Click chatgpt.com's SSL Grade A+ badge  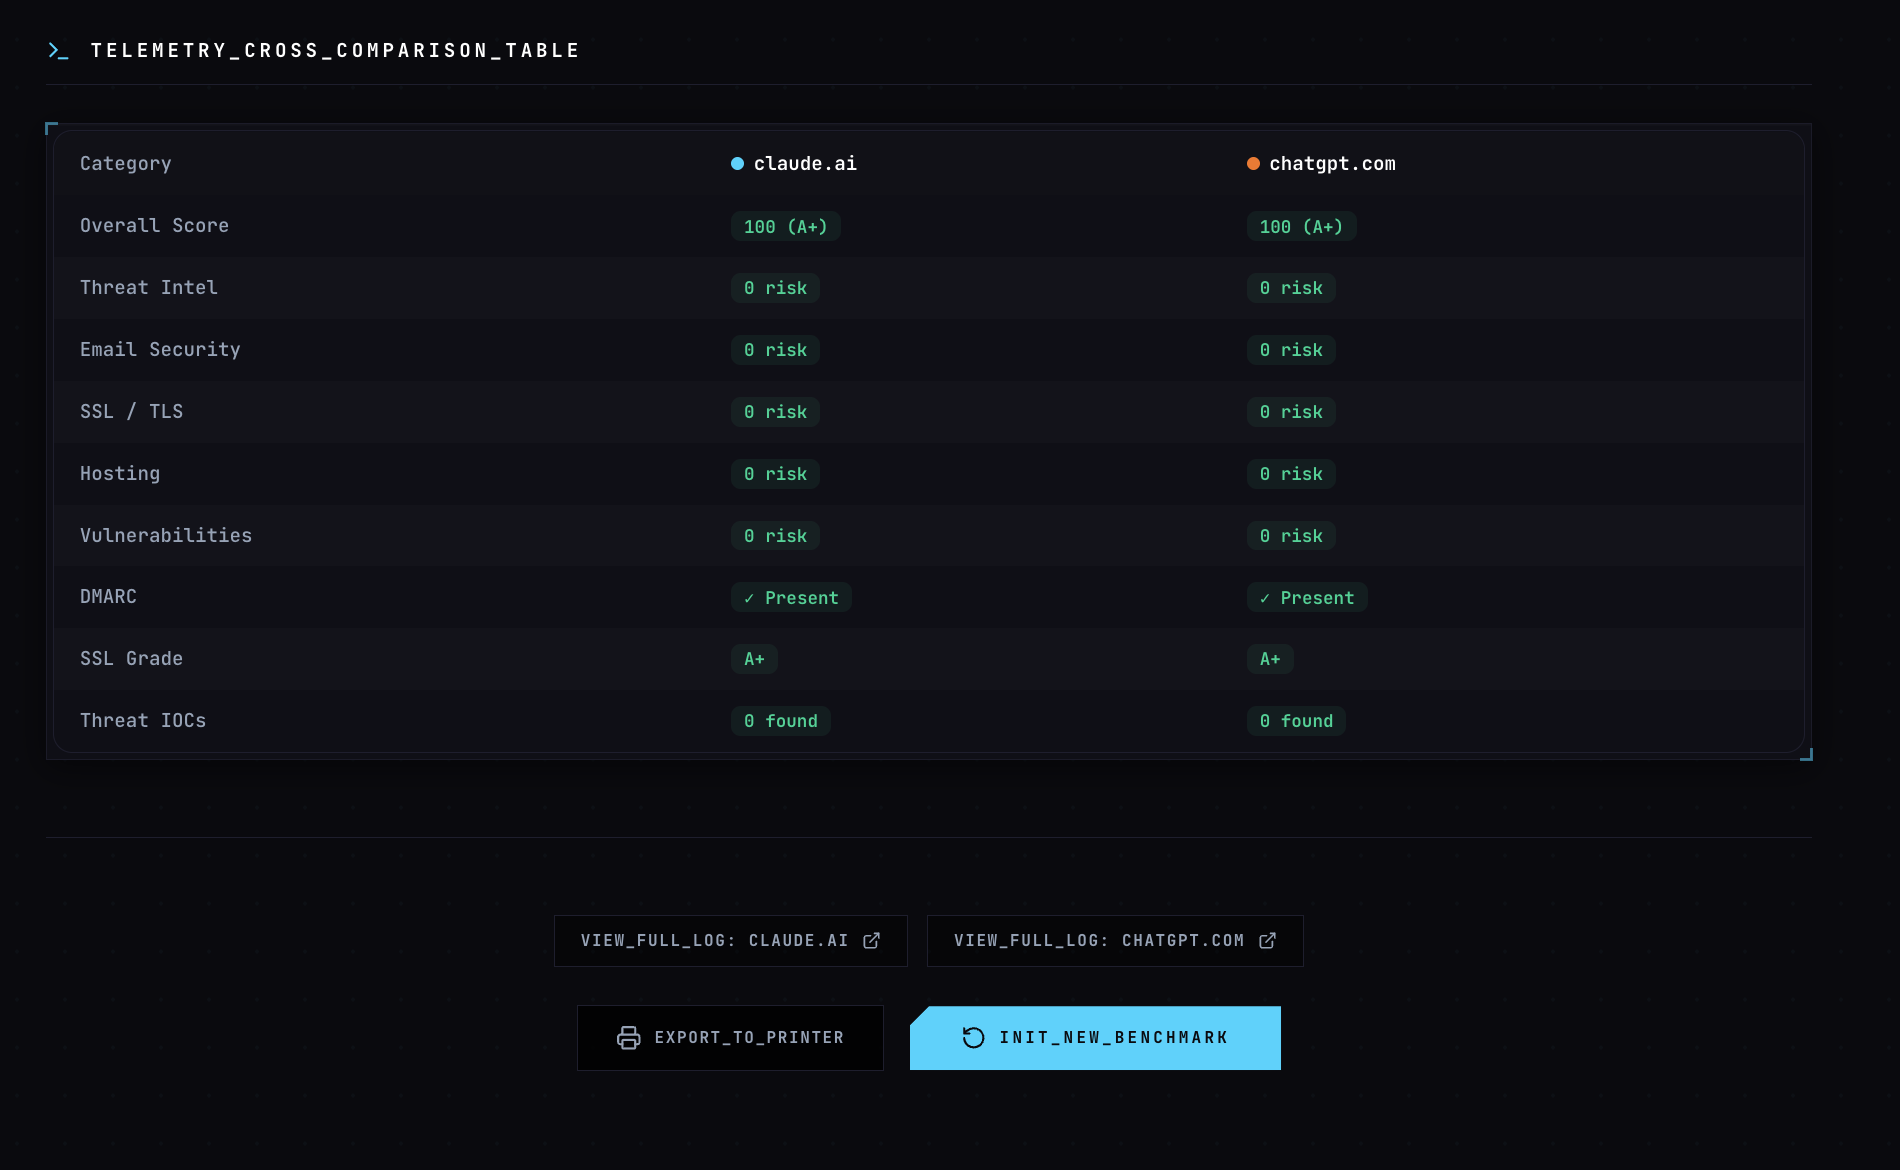[1270, 659]
